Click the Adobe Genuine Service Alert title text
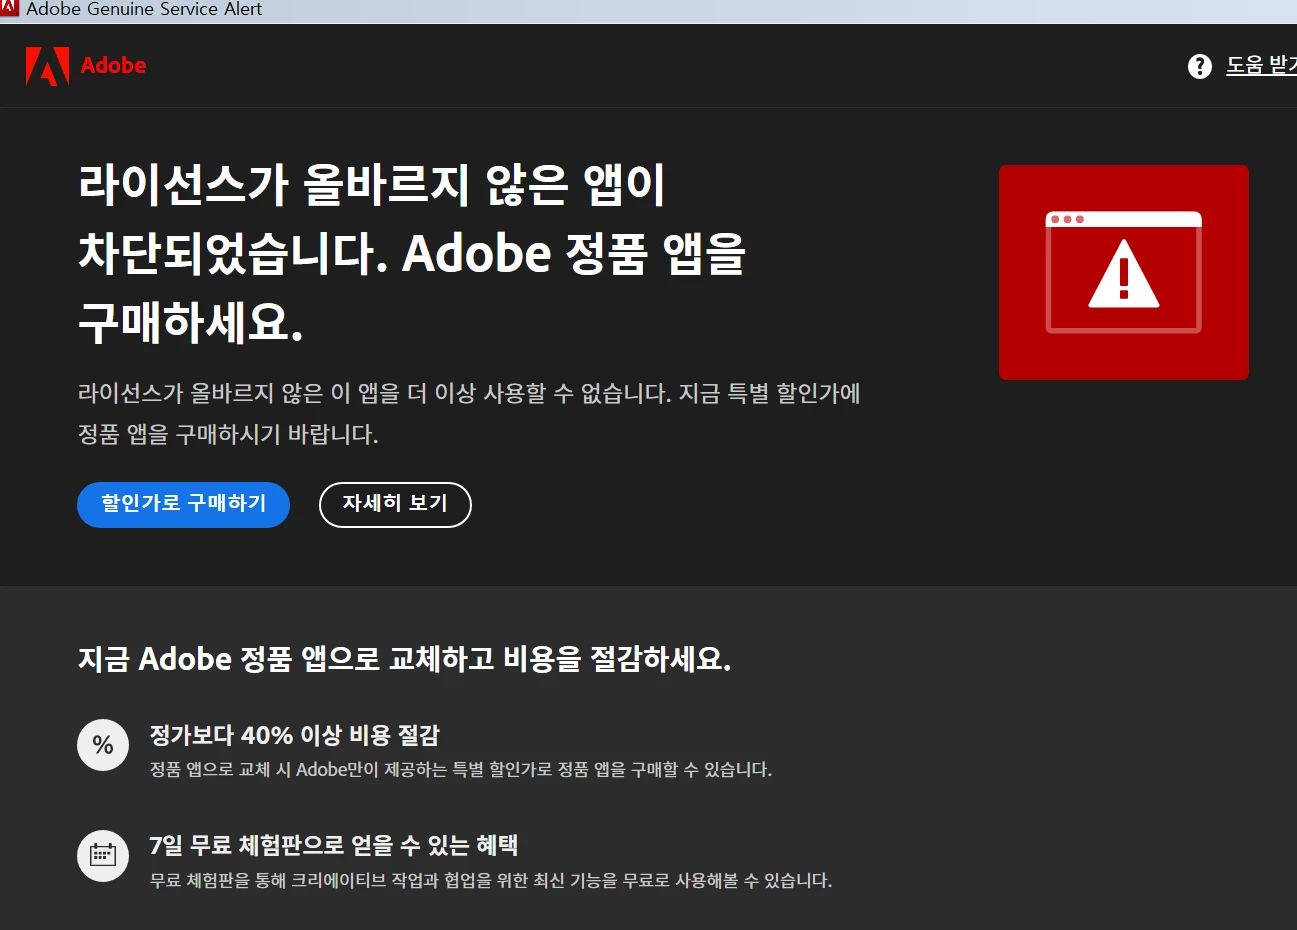The height and width of the screenshot is (930, 1297). [144, 10]
